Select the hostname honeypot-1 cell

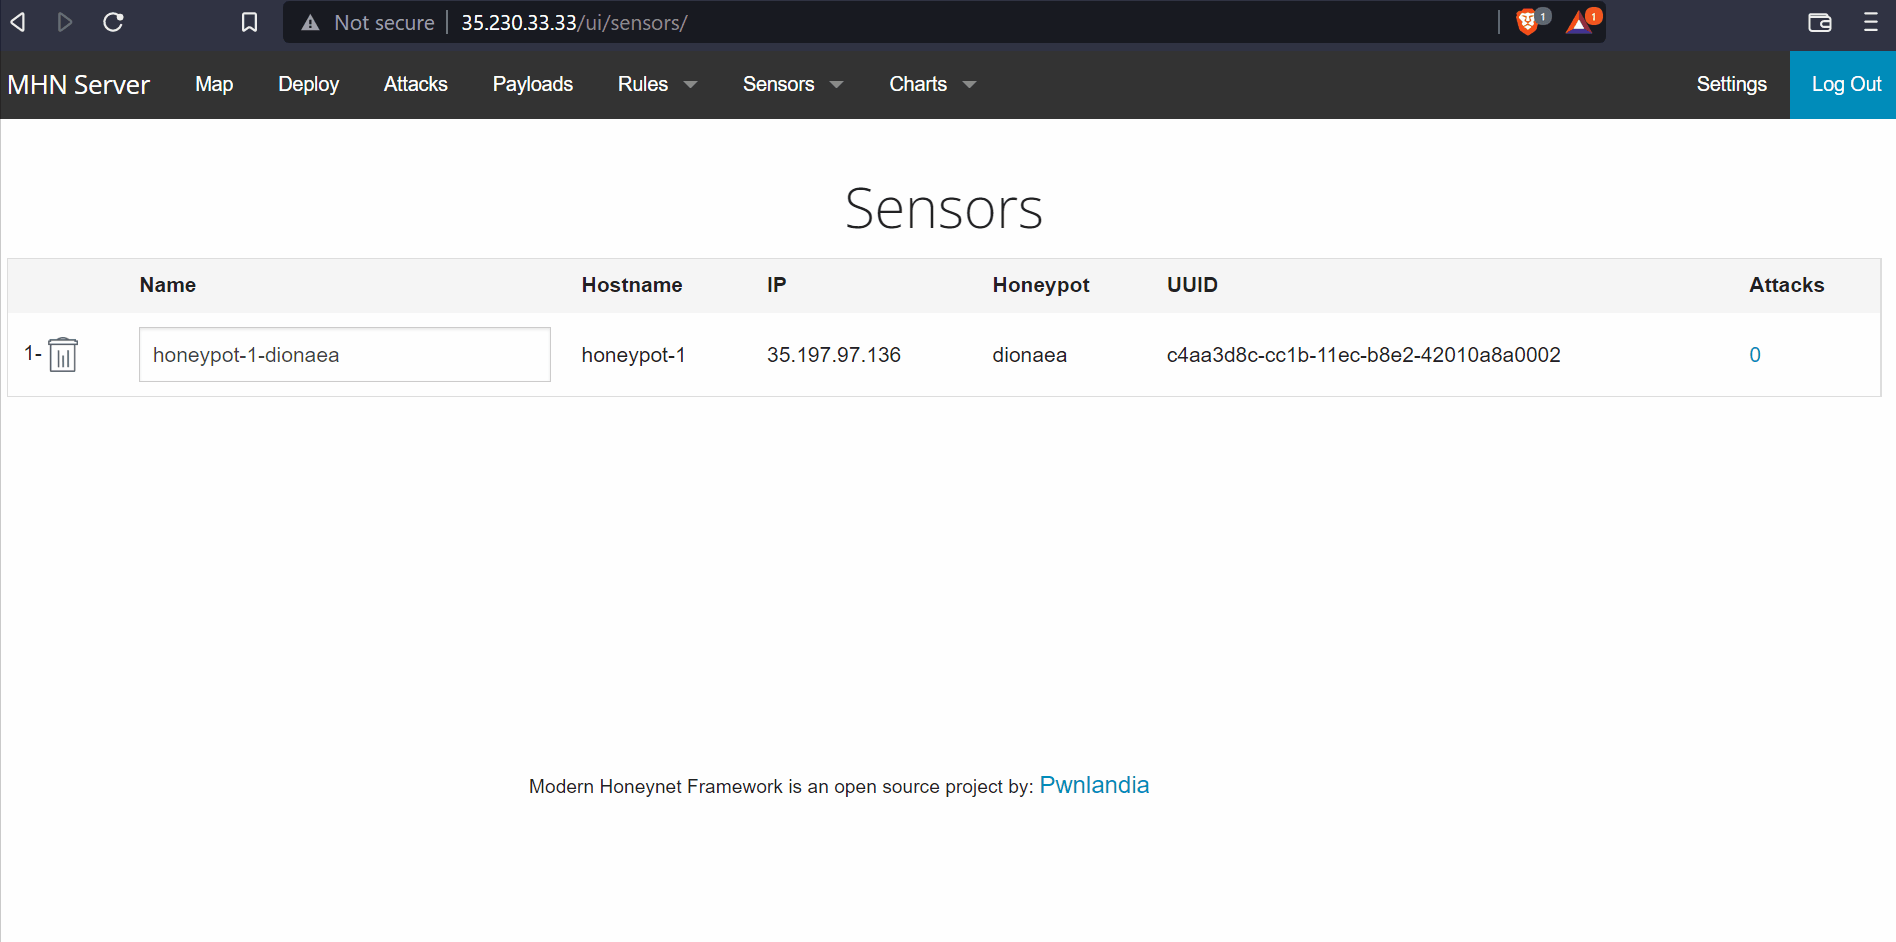(633, 355)
